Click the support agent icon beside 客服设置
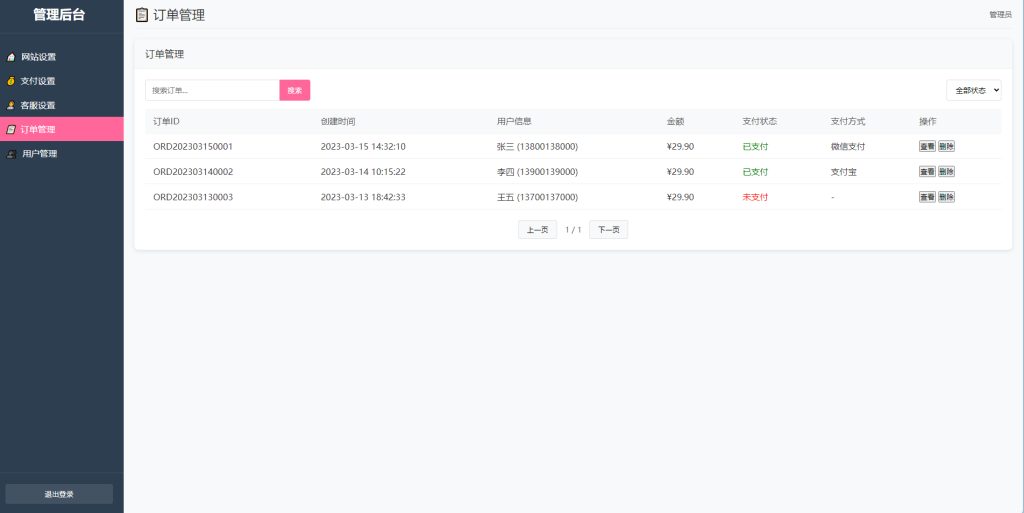1024x513 pixels. pos(11,105)
